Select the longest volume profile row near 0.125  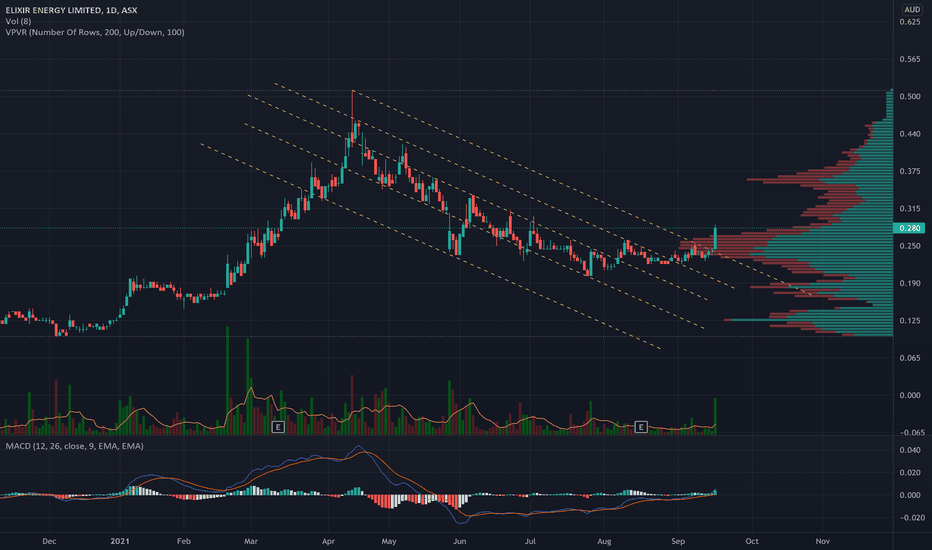pyautogui.click(x=808, y=320)
